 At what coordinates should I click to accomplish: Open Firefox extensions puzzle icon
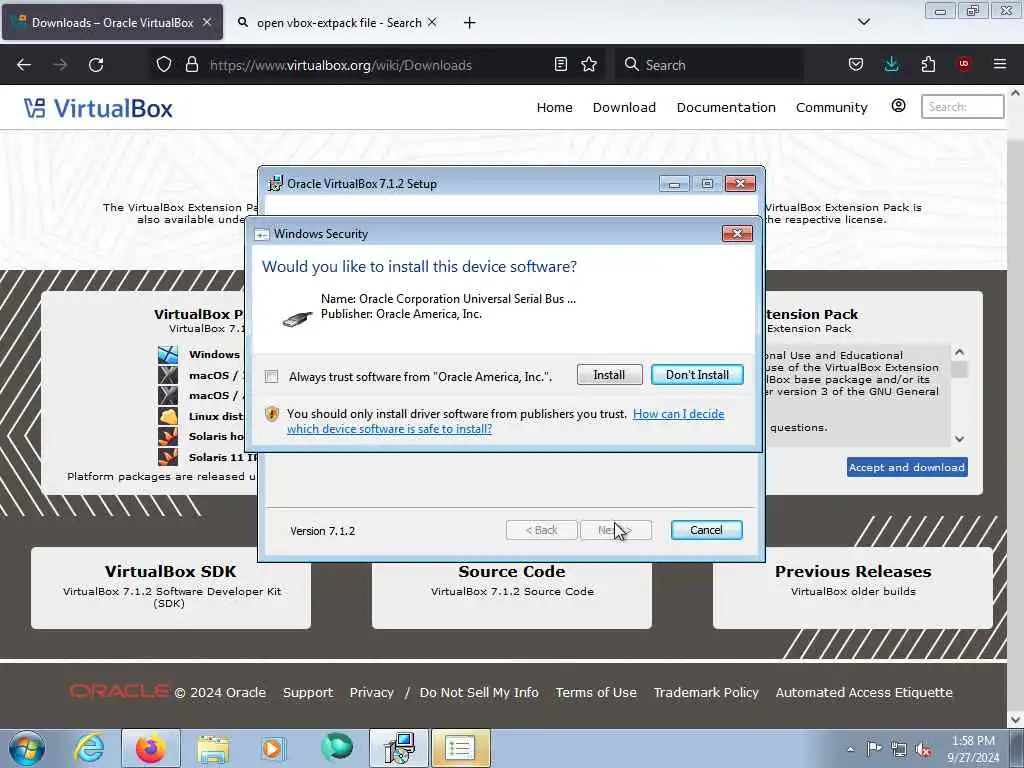click(x=928, y=65)
